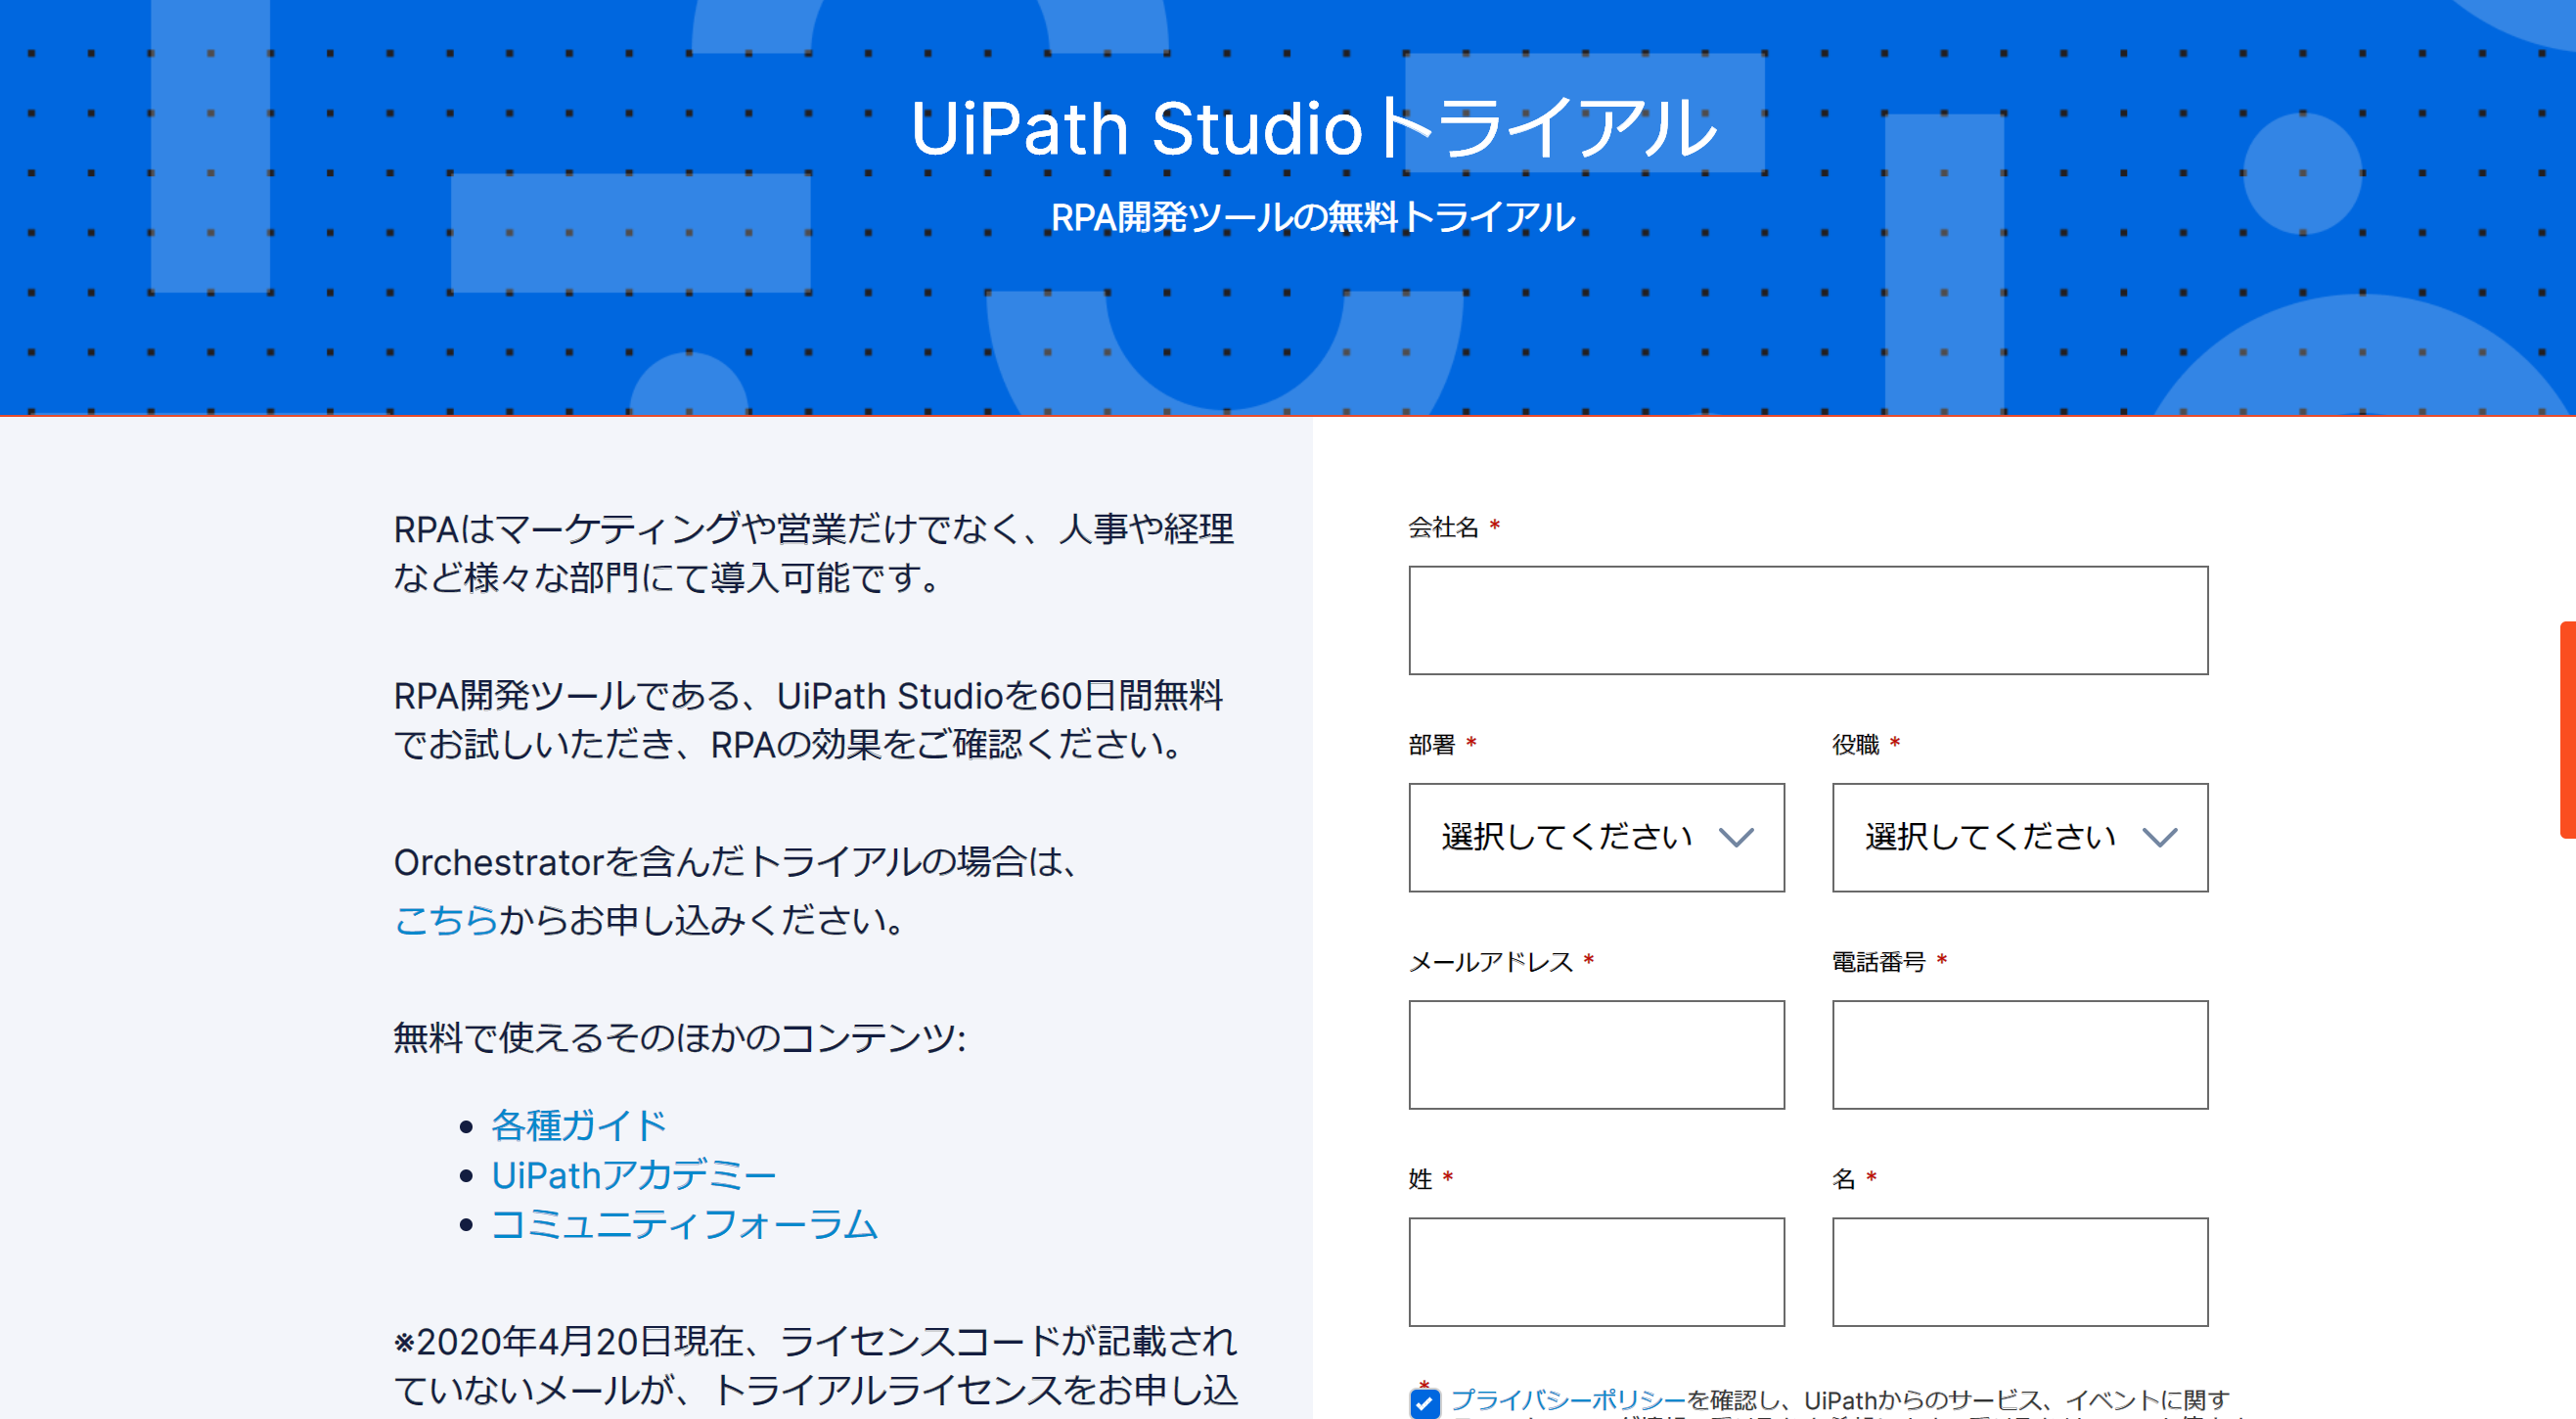This screenshot has width=2576, height=1419.
Task: Click the UiPath Studioトライアル page heading
Action: coord(1312,128)
